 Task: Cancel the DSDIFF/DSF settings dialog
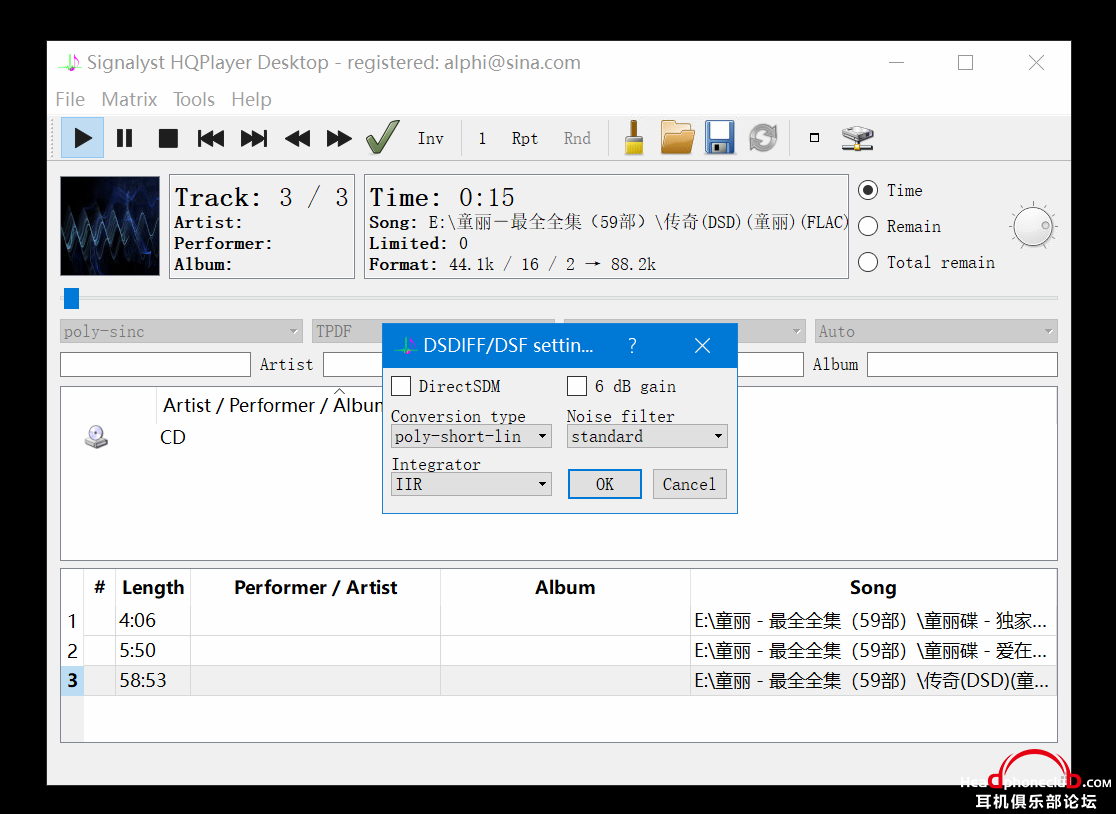tap(690, 484)
